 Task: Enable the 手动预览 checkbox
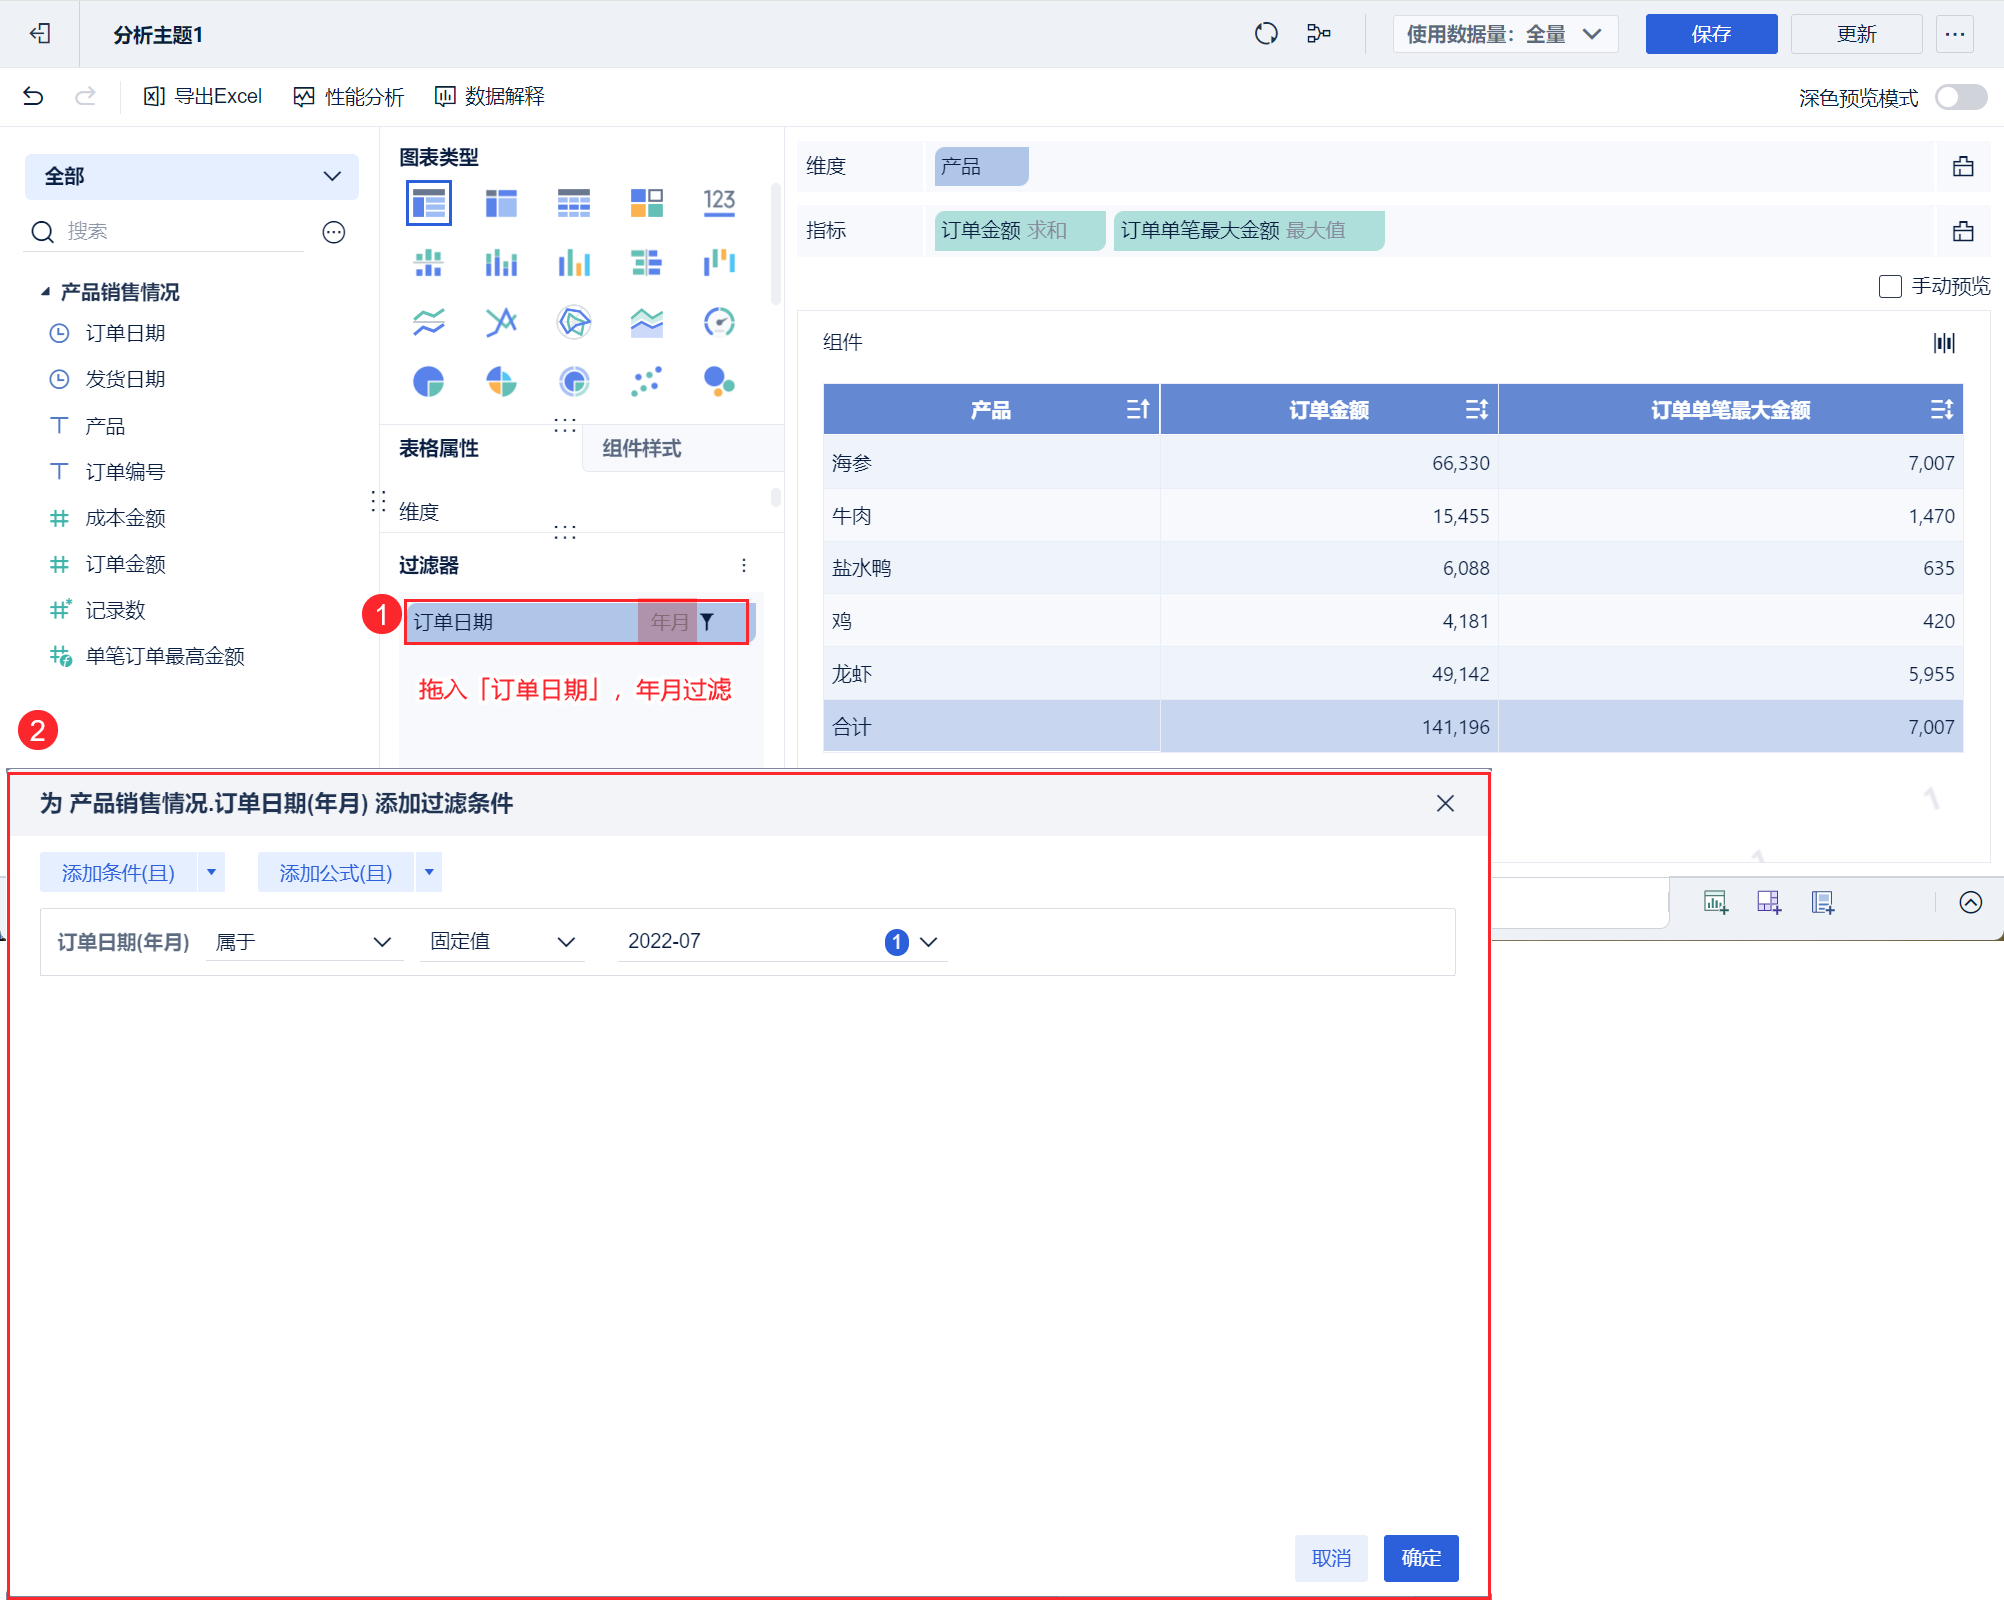[1890, 287]
